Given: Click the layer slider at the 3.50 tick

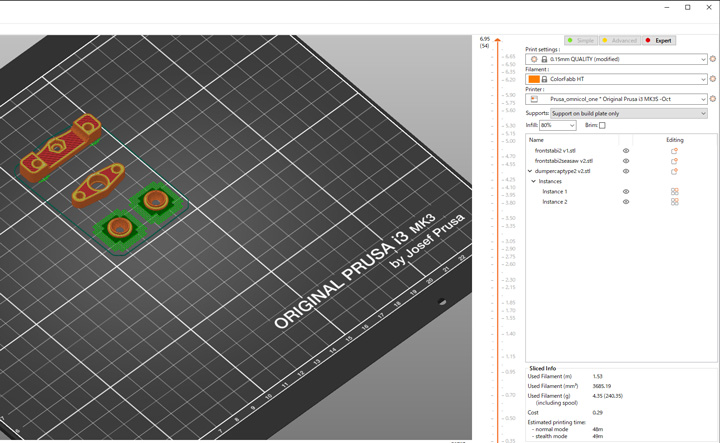Looking at the screenshot, I should 497,218.
